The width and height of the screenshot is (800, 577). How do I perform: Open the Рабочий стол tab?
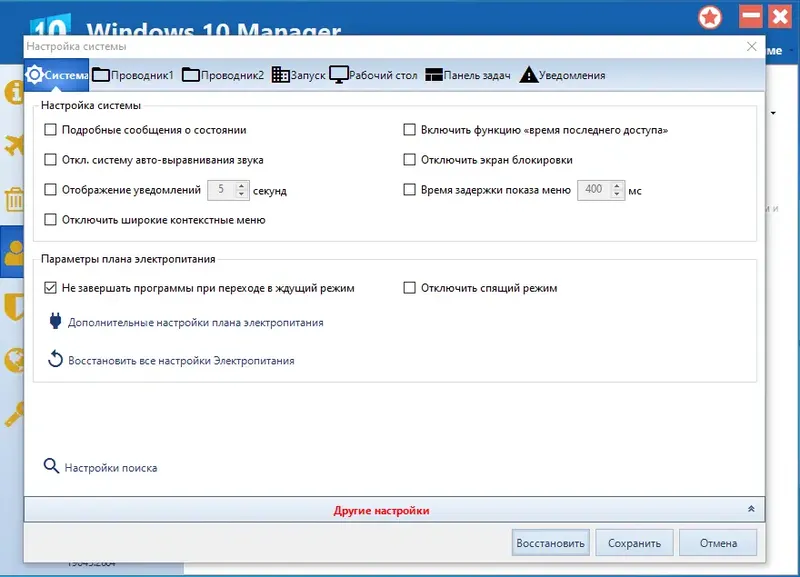point(373,75)
